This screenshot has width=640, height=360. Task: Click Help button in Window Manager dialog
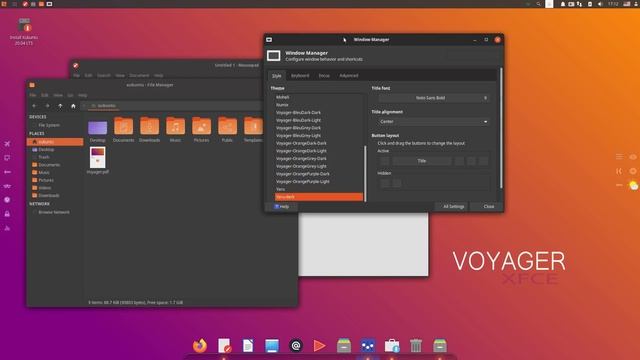point(282,207)
